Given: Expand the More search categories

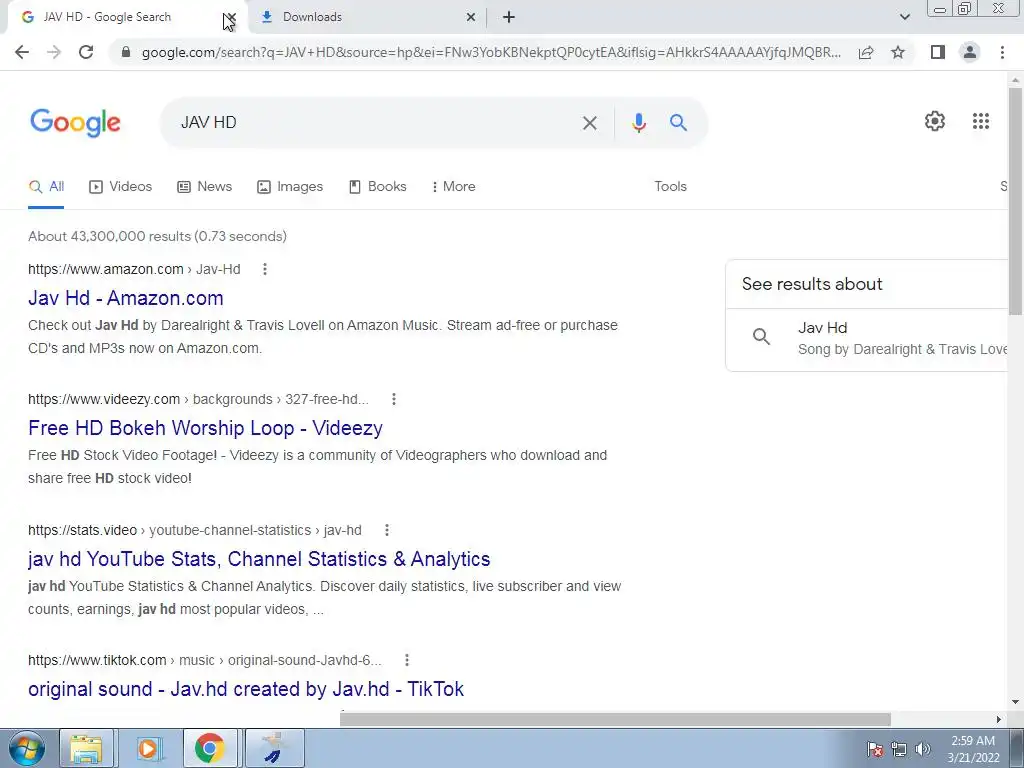Looking at the screenshot, I should (453, 187).
